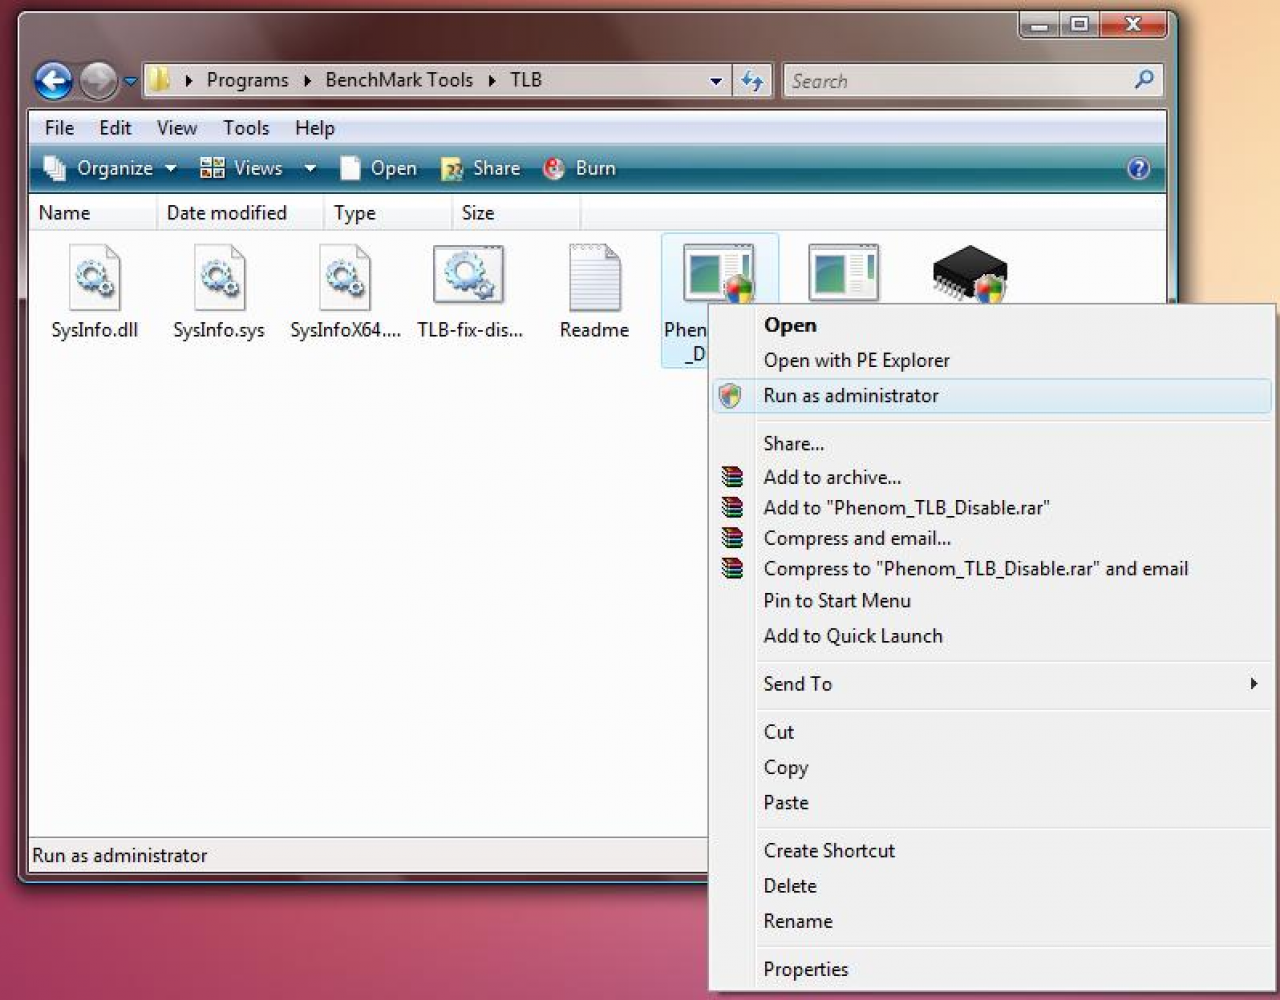Select TLB in the address breadcrumb
The image size is (1280, 1000).
coord(526,80)
